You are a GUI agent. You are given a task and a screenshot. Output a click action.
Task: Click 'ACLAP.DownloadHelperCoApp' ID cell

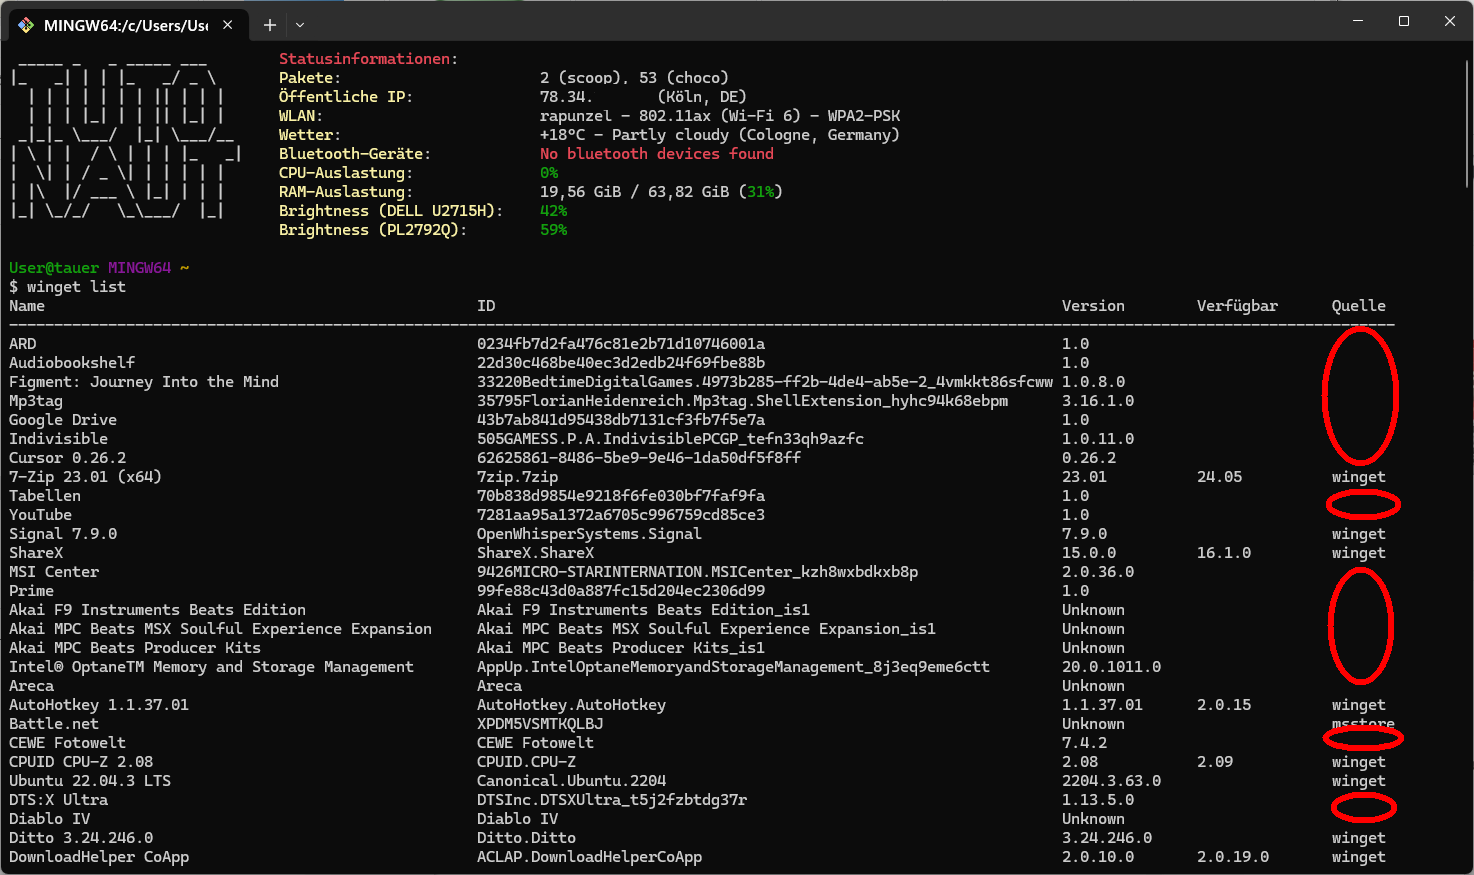point(589,857)
